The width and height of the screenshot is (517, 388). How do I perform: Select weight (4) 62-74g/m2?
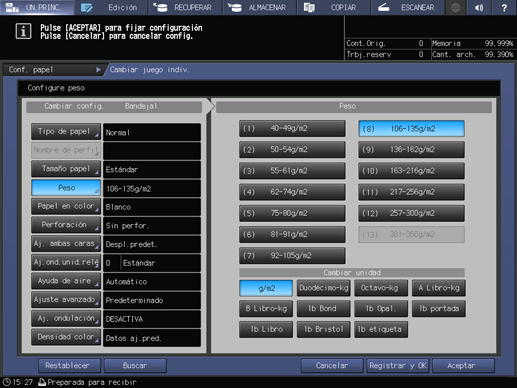point(292,192)
